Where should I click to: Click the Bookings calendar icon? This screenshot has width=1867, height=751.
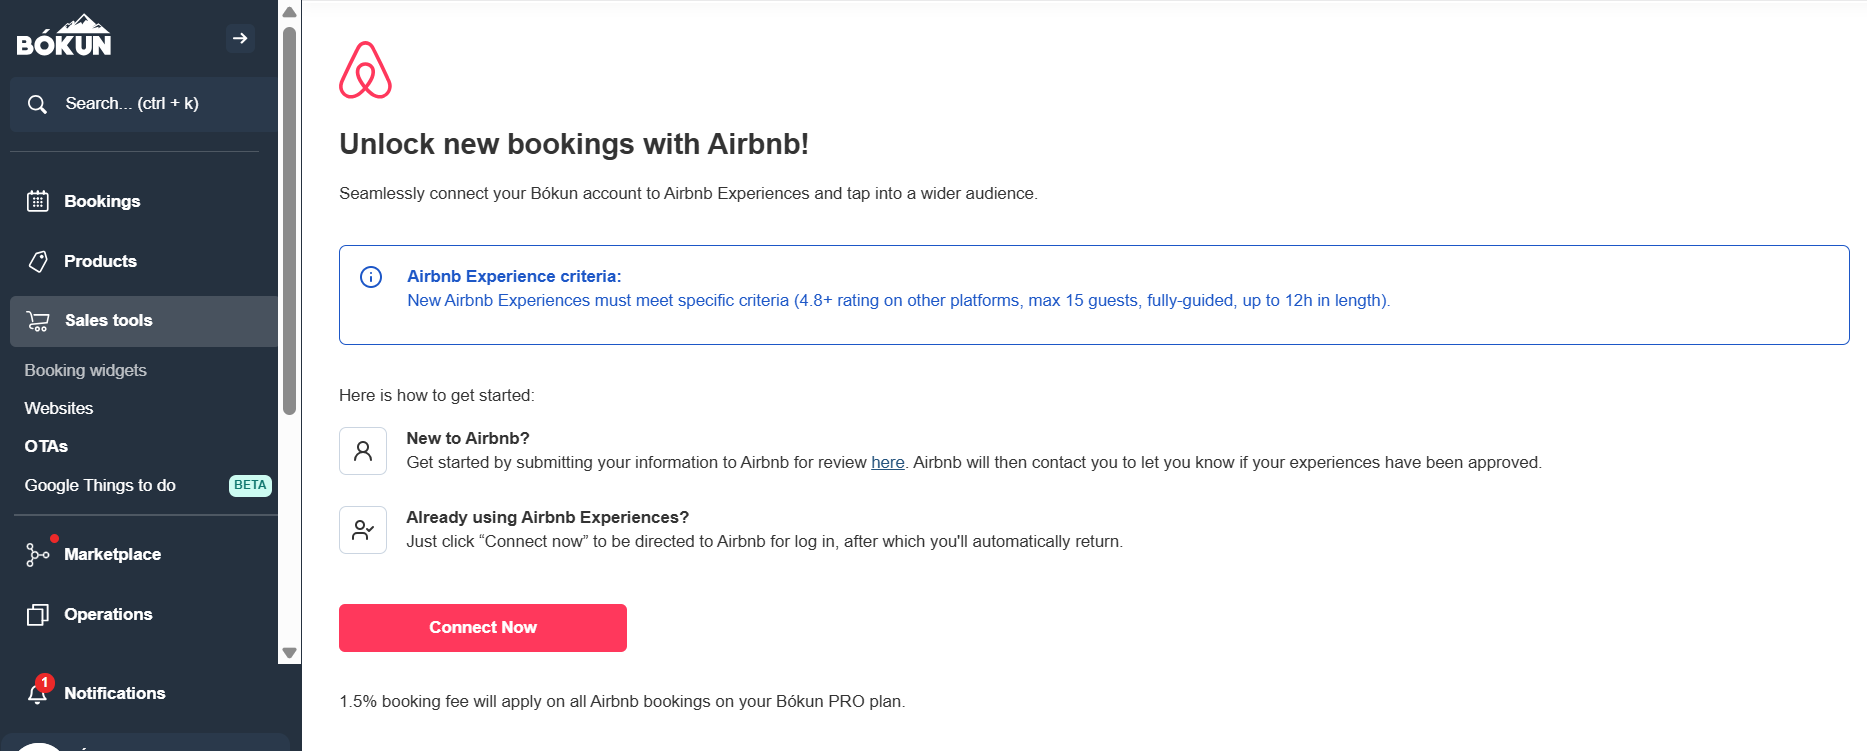click(x=38, y=201)
